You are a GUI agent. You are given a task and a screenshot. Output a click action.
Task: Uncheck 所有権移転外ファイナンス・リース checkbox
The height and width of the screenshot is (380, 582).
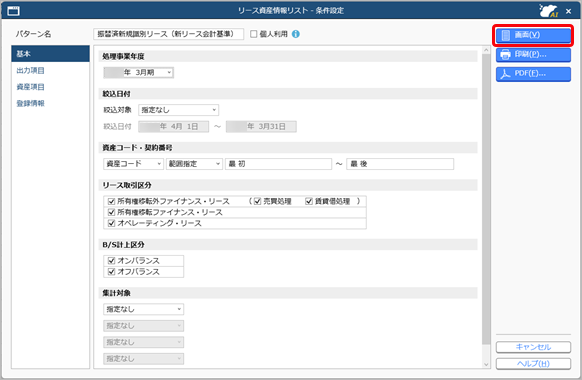(111, 202)
